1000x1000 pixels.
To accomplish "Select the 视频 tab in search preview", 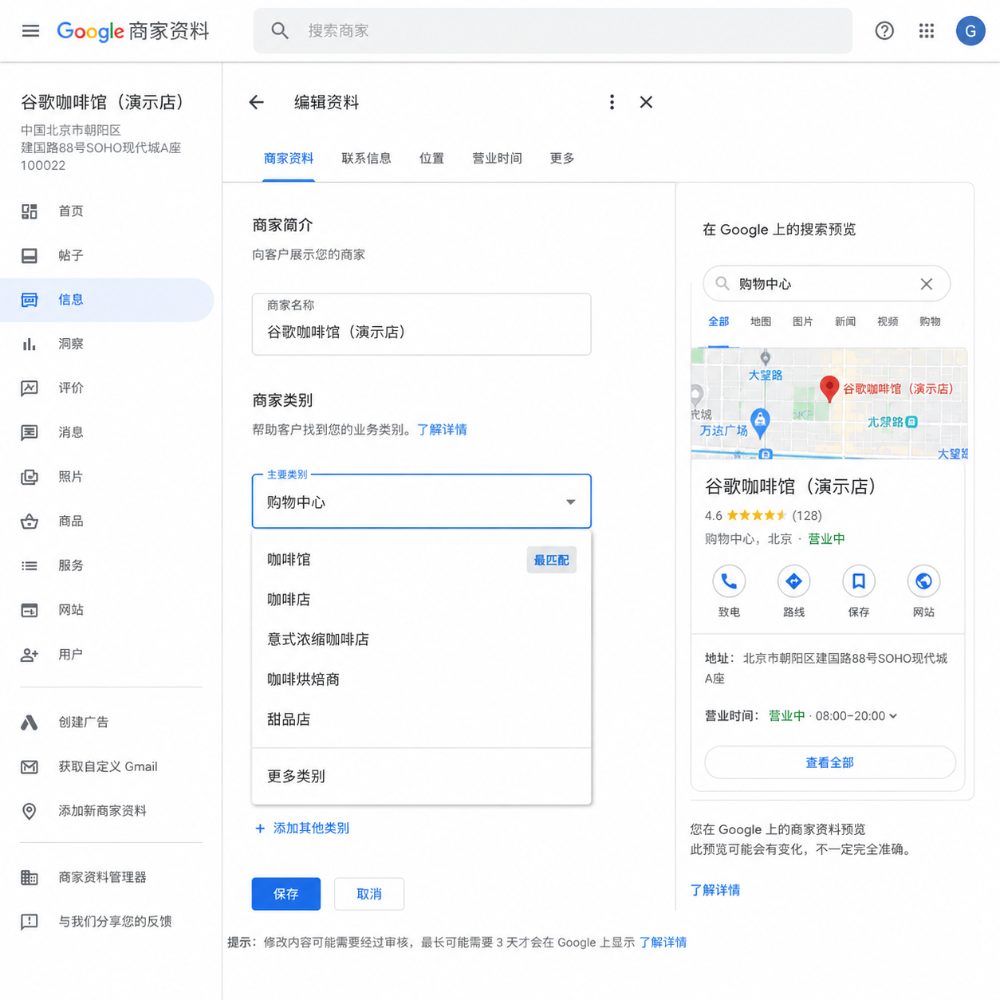I will tap(887, 321).
